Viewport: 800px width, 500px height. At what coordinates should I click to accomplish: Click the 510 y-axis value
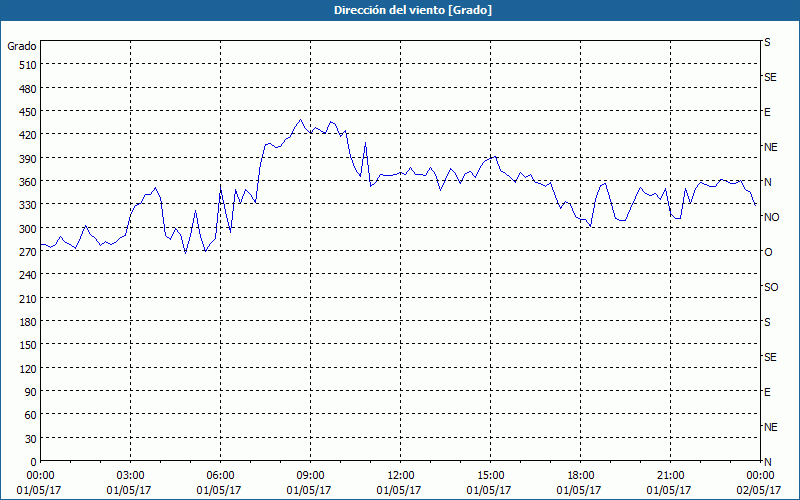(x=28, y=65)
